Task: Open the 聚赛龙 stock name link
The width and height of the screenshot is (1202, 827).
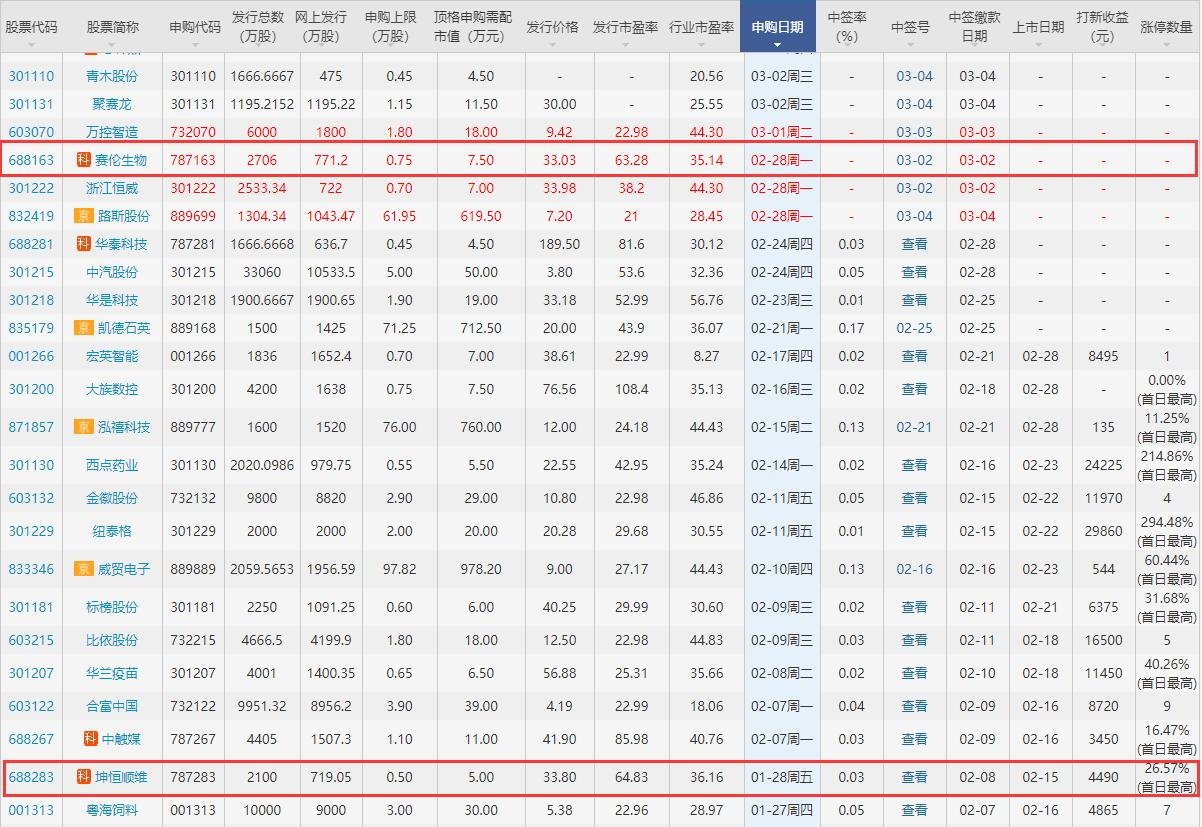Action: pos(112,104)
